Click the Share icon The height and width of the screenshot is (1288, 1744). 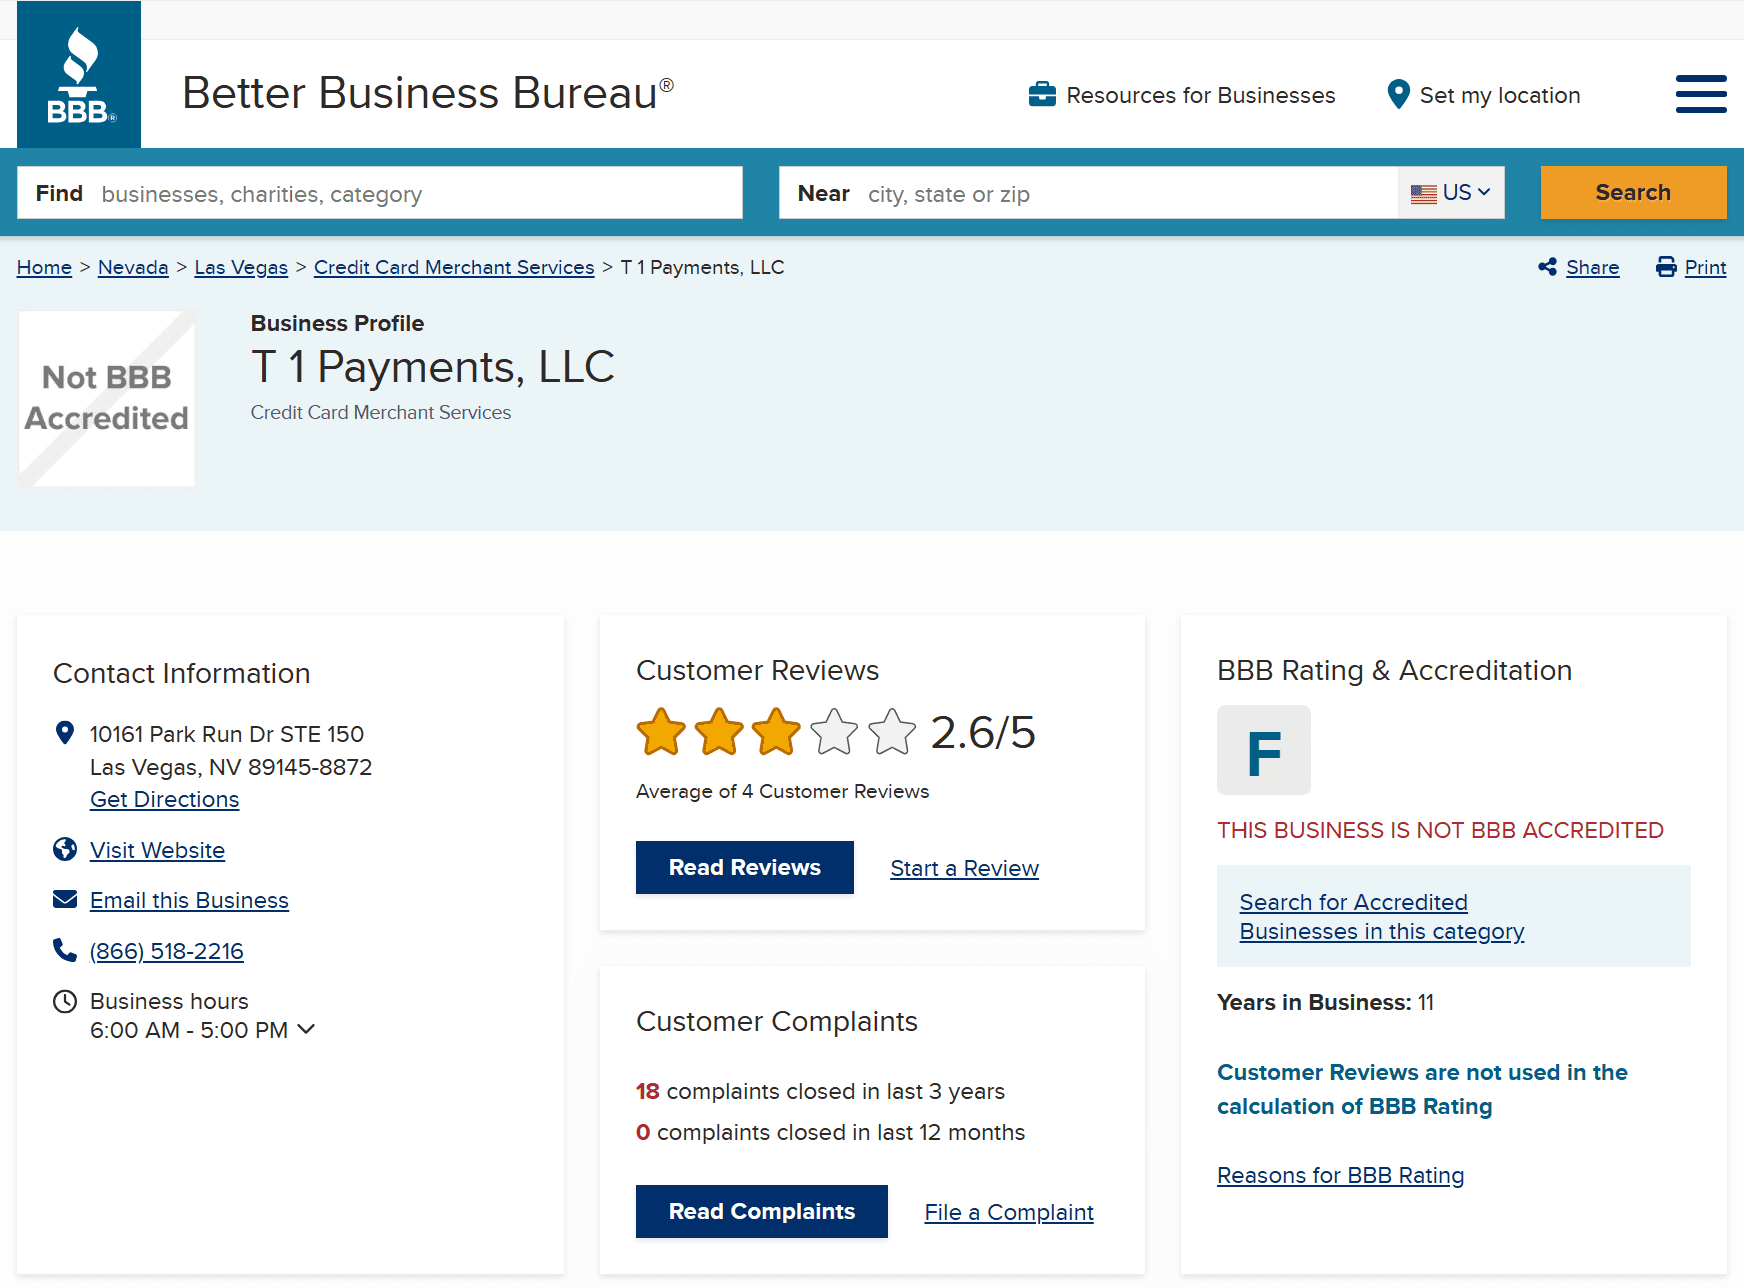1547,267
